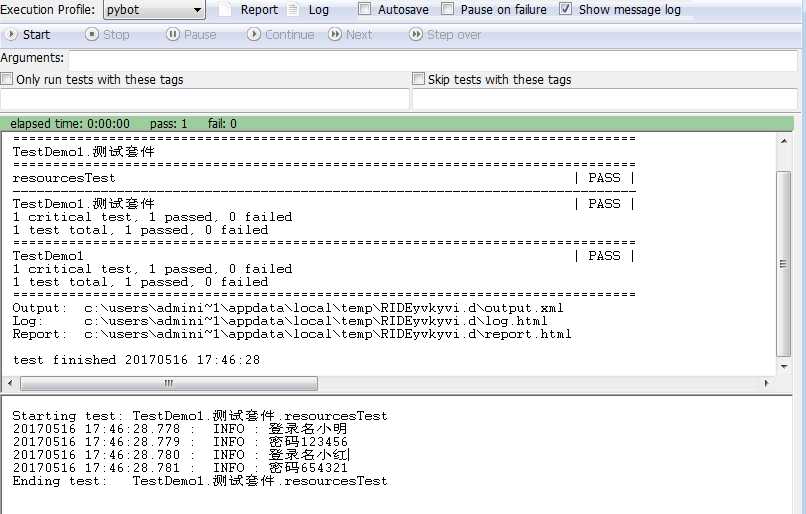Click the vertical scrollbar thumb
This screenshot has width=806, height=514.
click(783, 264)
